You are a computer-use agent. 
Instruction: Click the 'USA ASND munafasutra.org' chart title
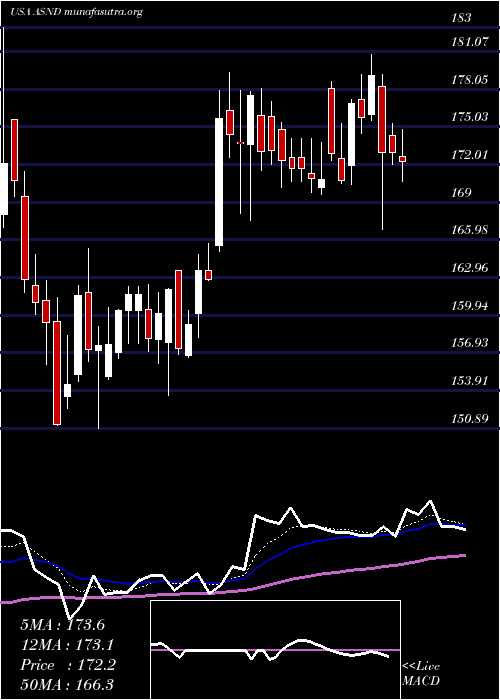pos(76,12)
